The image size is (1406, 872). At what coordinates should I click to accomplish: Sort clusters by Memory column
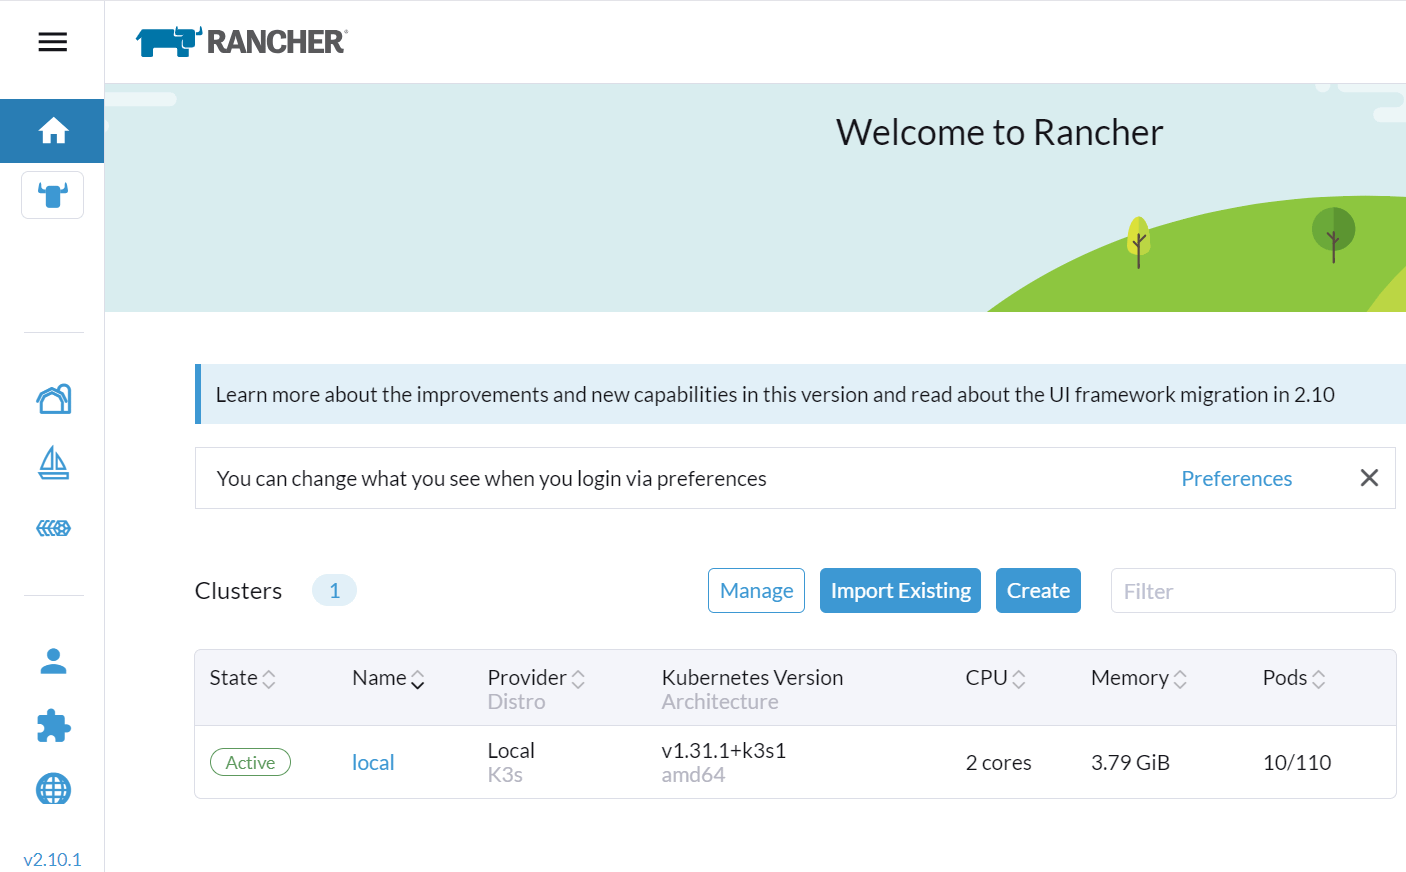tap(1139, 678)
